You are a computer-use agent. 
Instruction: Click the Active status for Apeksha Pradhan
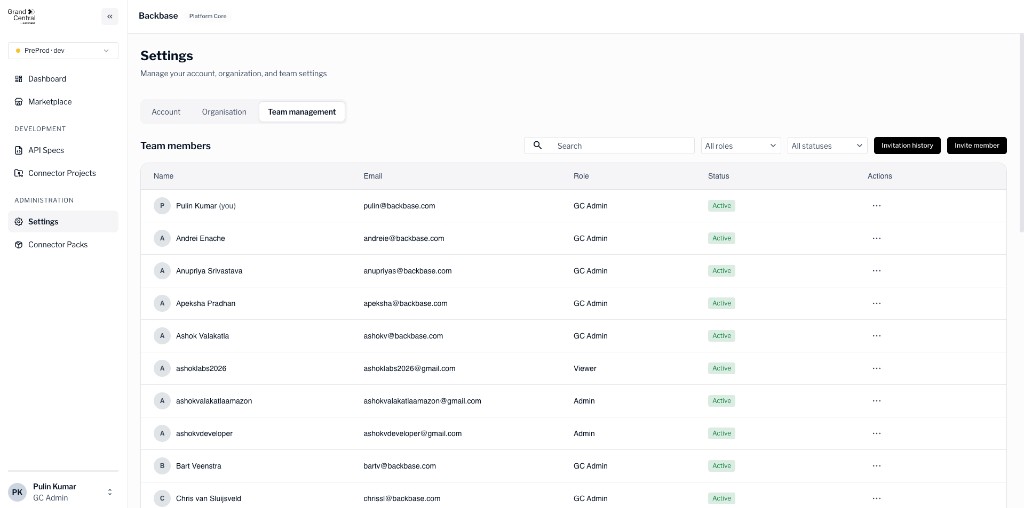(x=721, y=303)
